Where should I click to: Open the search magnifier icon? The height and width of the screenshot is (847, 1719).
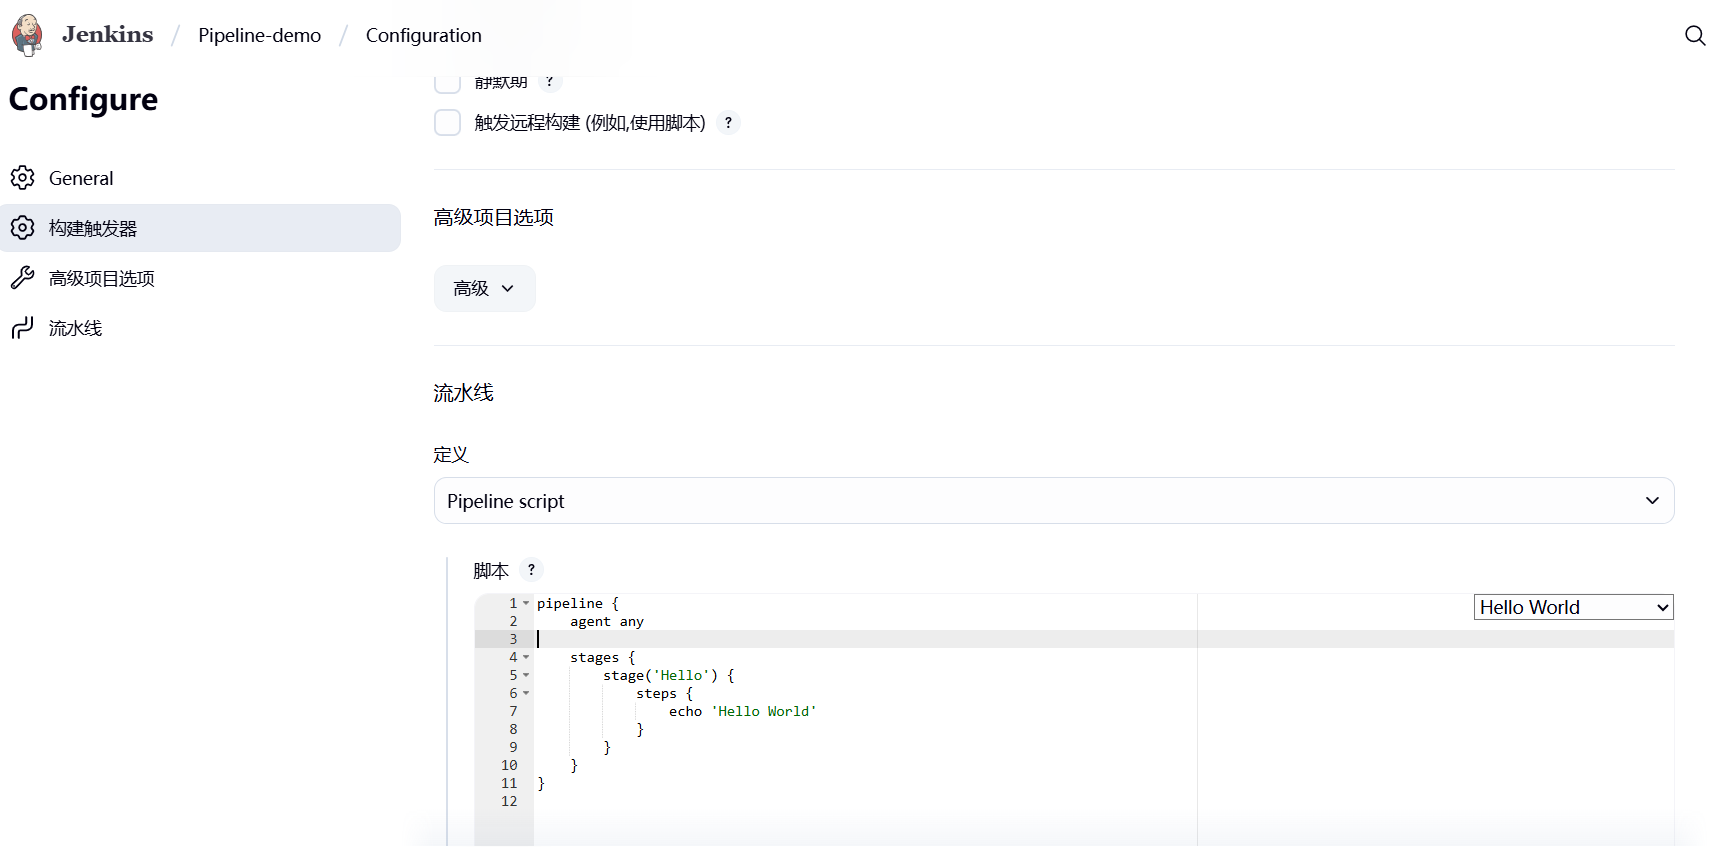click(x=1694, y=36)
